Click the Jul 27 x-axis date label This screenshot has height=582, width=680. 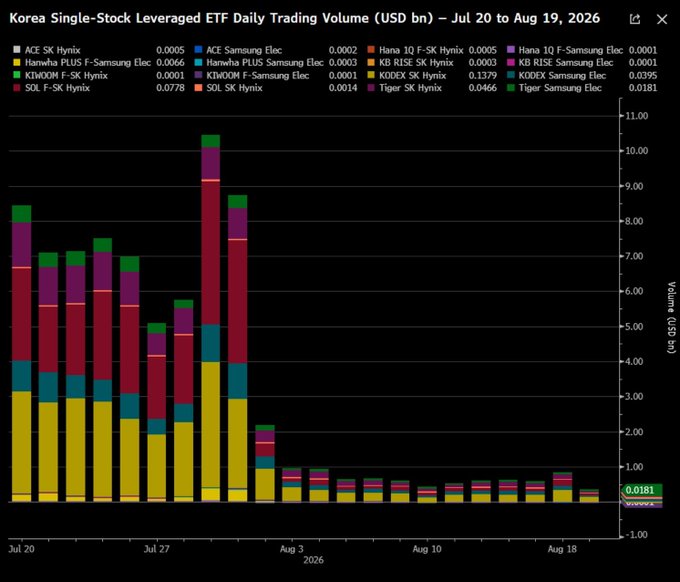[157, 549]
